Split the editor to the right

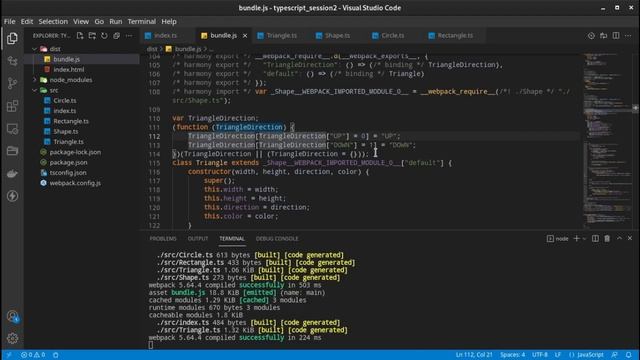coord(616,36)
